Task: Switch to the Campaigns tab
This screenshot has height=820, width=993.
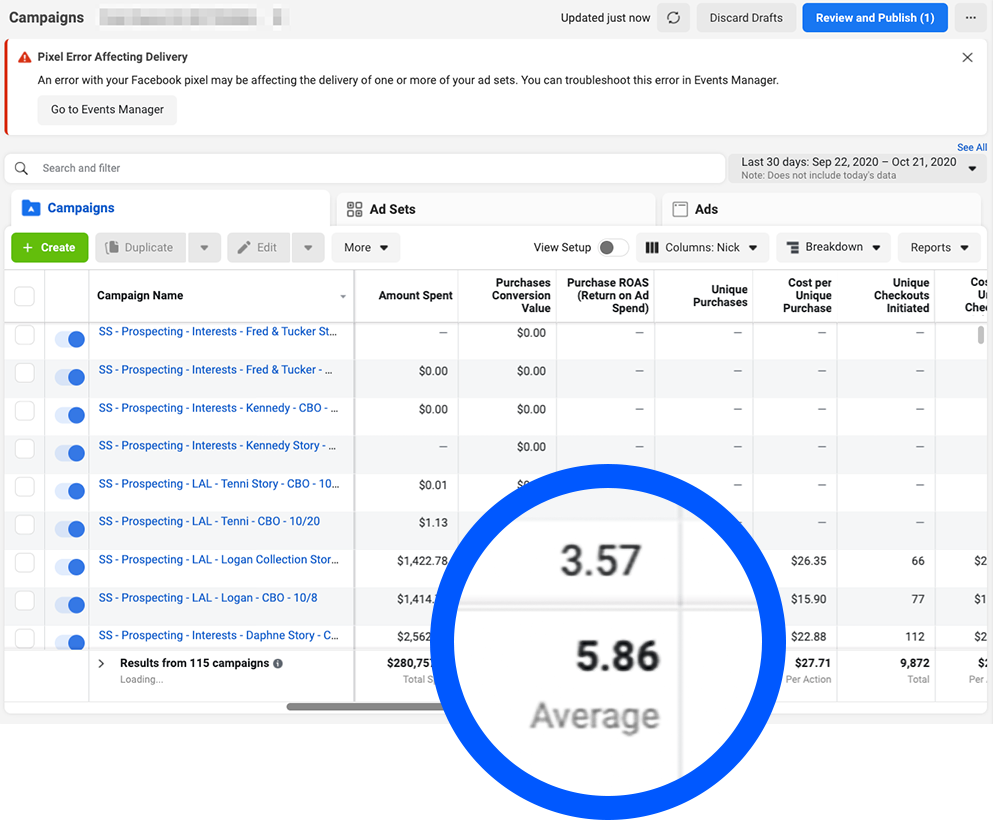Action: 170,208
